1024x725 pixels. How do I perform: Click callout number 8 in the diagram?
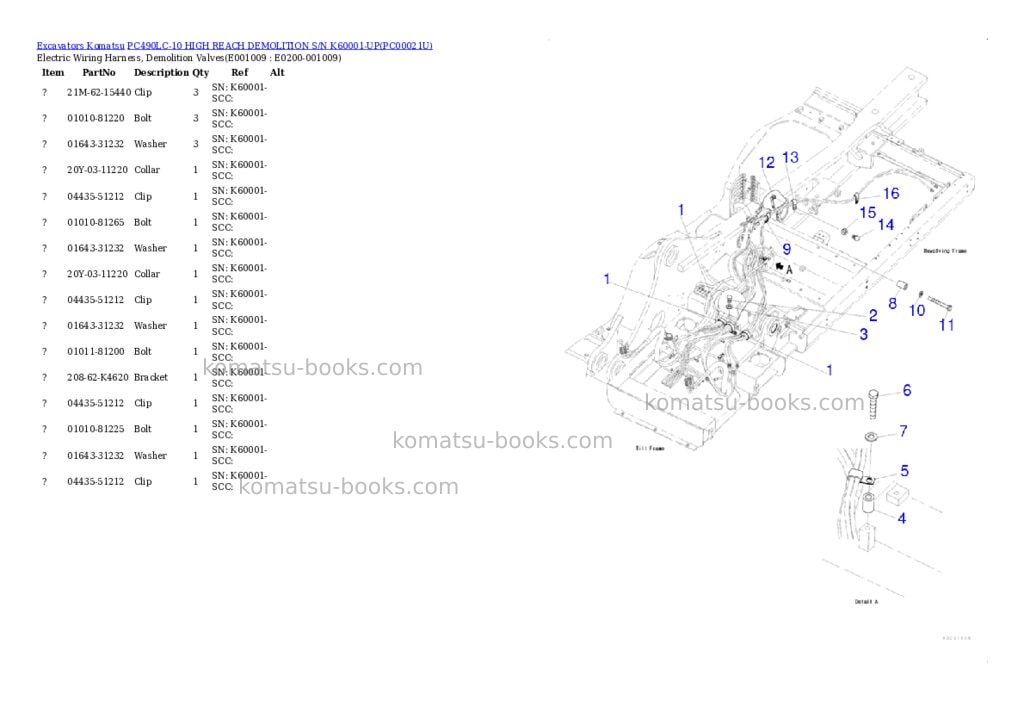click(892, 303)
